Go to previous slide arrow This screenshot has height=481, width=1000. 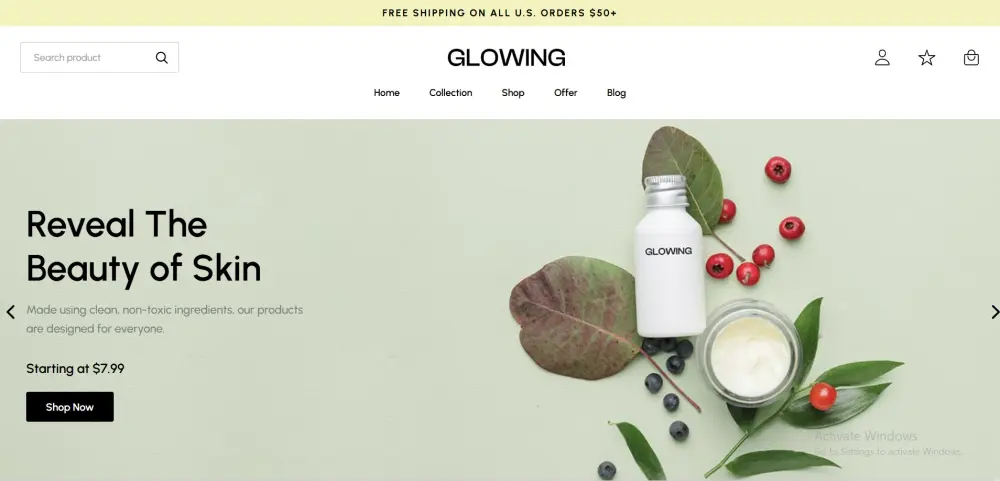11,312
